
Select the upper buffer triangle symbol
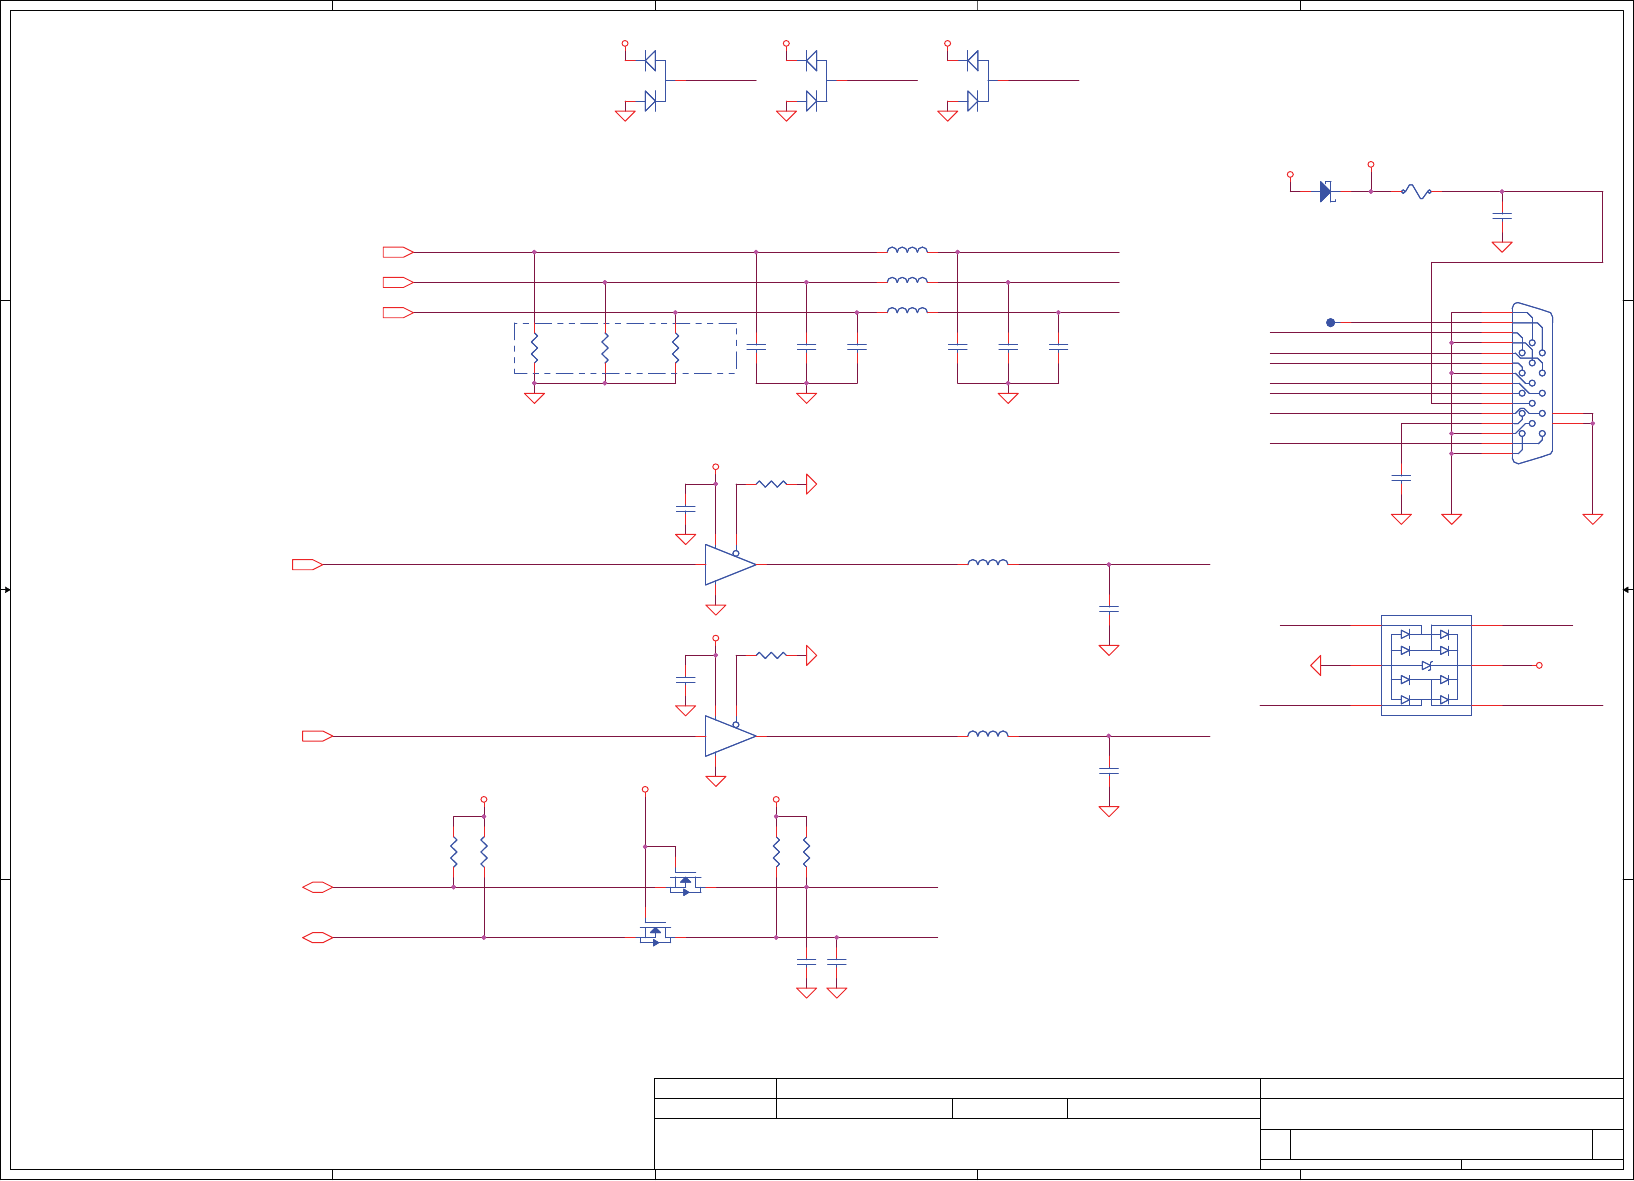(730, 565)
